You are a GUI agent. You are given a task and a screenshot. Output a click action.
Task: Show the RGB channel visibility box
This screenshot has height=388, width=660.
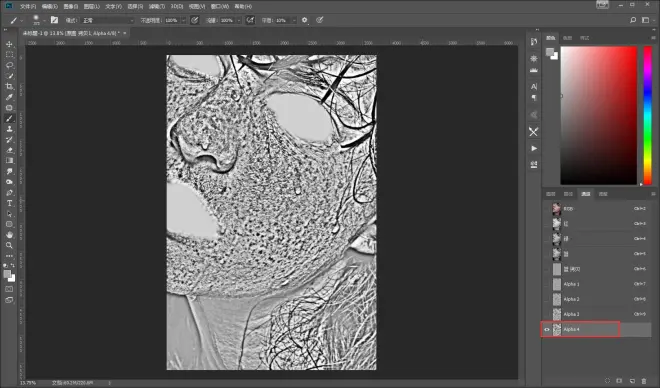(547, 209)
